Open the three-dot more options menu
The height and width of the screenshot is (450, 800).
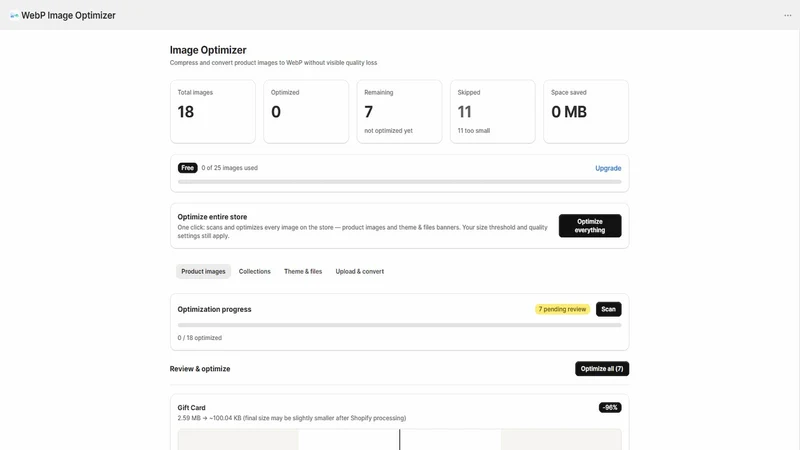[x=787, y=15]
